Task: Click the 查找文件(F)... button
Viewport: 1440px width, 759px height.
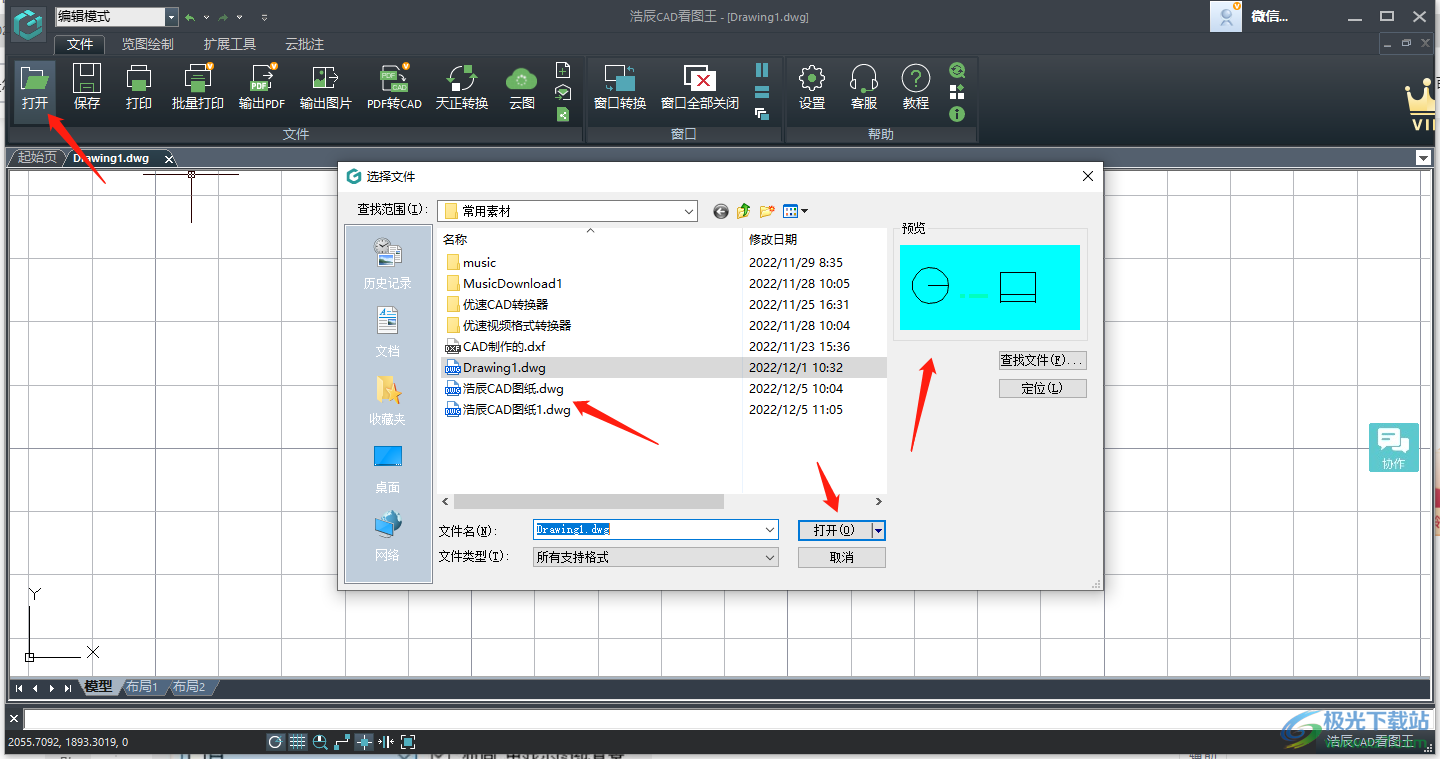Action: 1042,360
